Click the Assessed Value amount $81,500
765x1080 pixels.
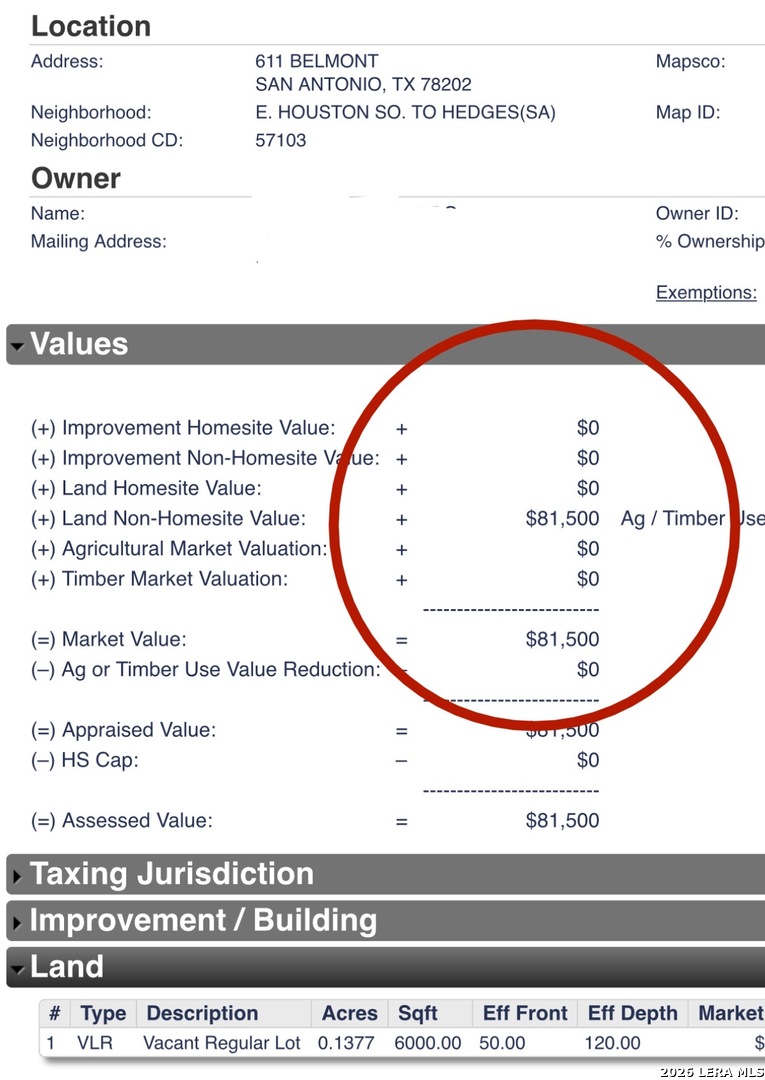click(x=562, y=822)
